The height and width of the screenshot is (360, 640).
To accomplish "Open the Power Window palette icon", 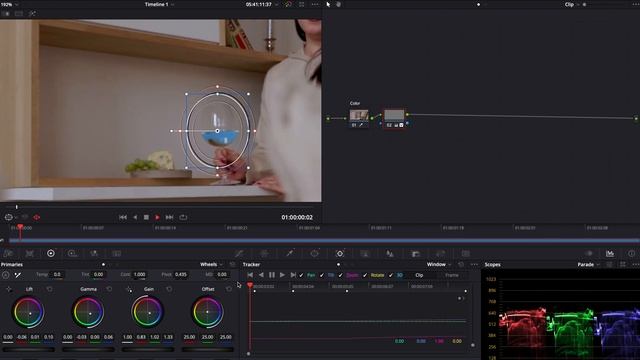I will (314, 253).
